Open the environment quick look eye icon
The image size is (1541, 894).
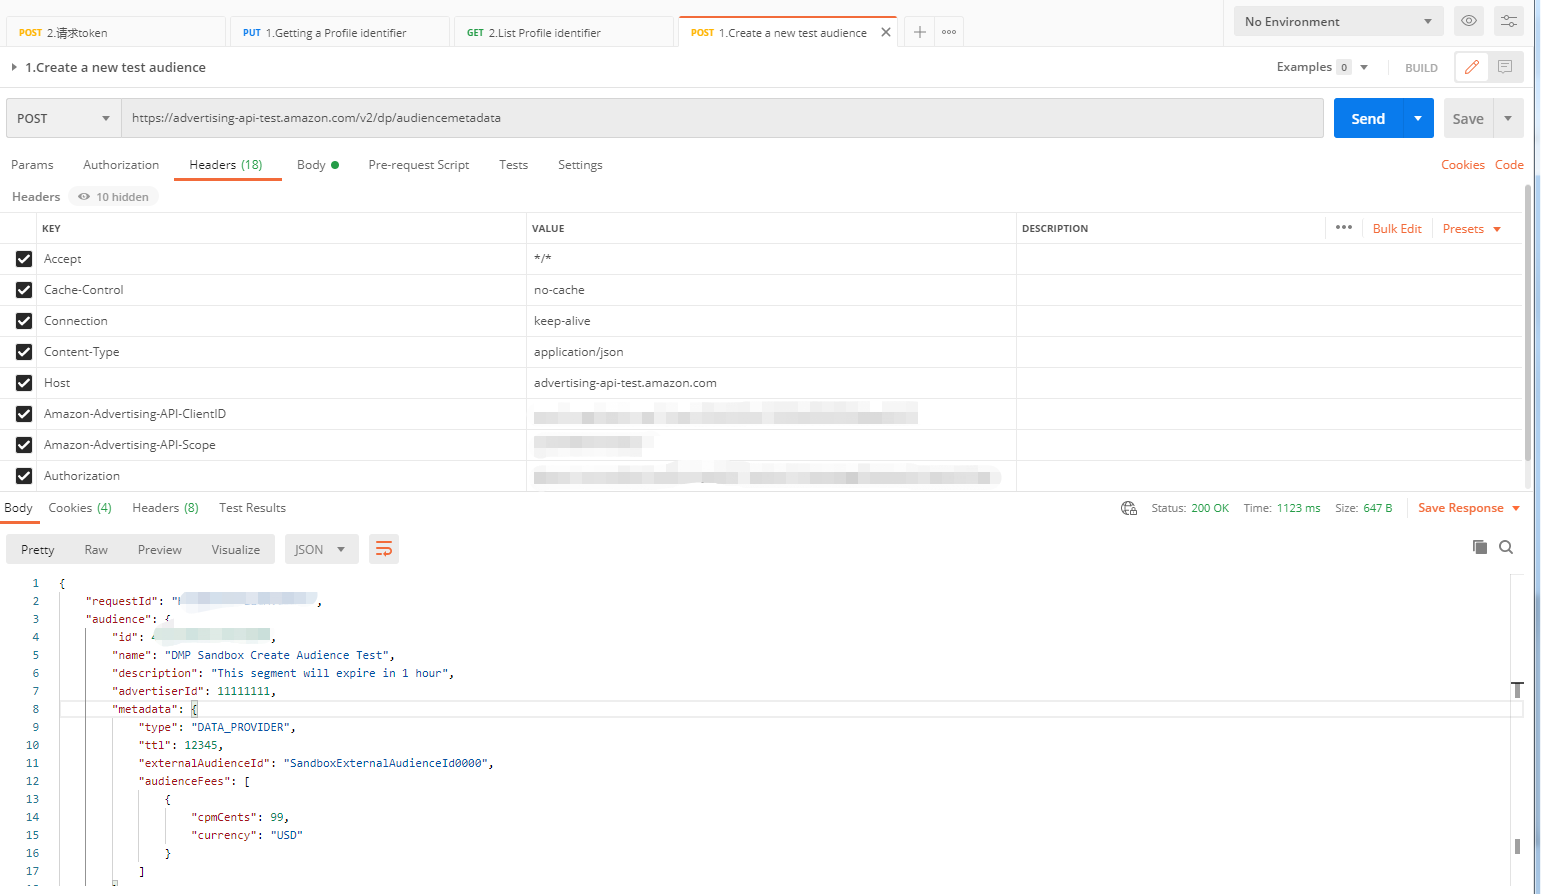pyautogui.click(x=1468, y=20)
